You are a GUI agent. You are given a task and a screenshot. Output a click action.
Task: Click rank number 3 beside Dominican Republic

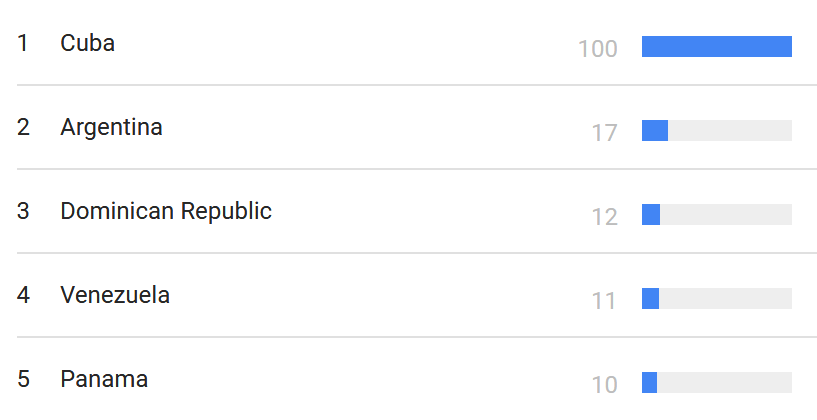23,212
